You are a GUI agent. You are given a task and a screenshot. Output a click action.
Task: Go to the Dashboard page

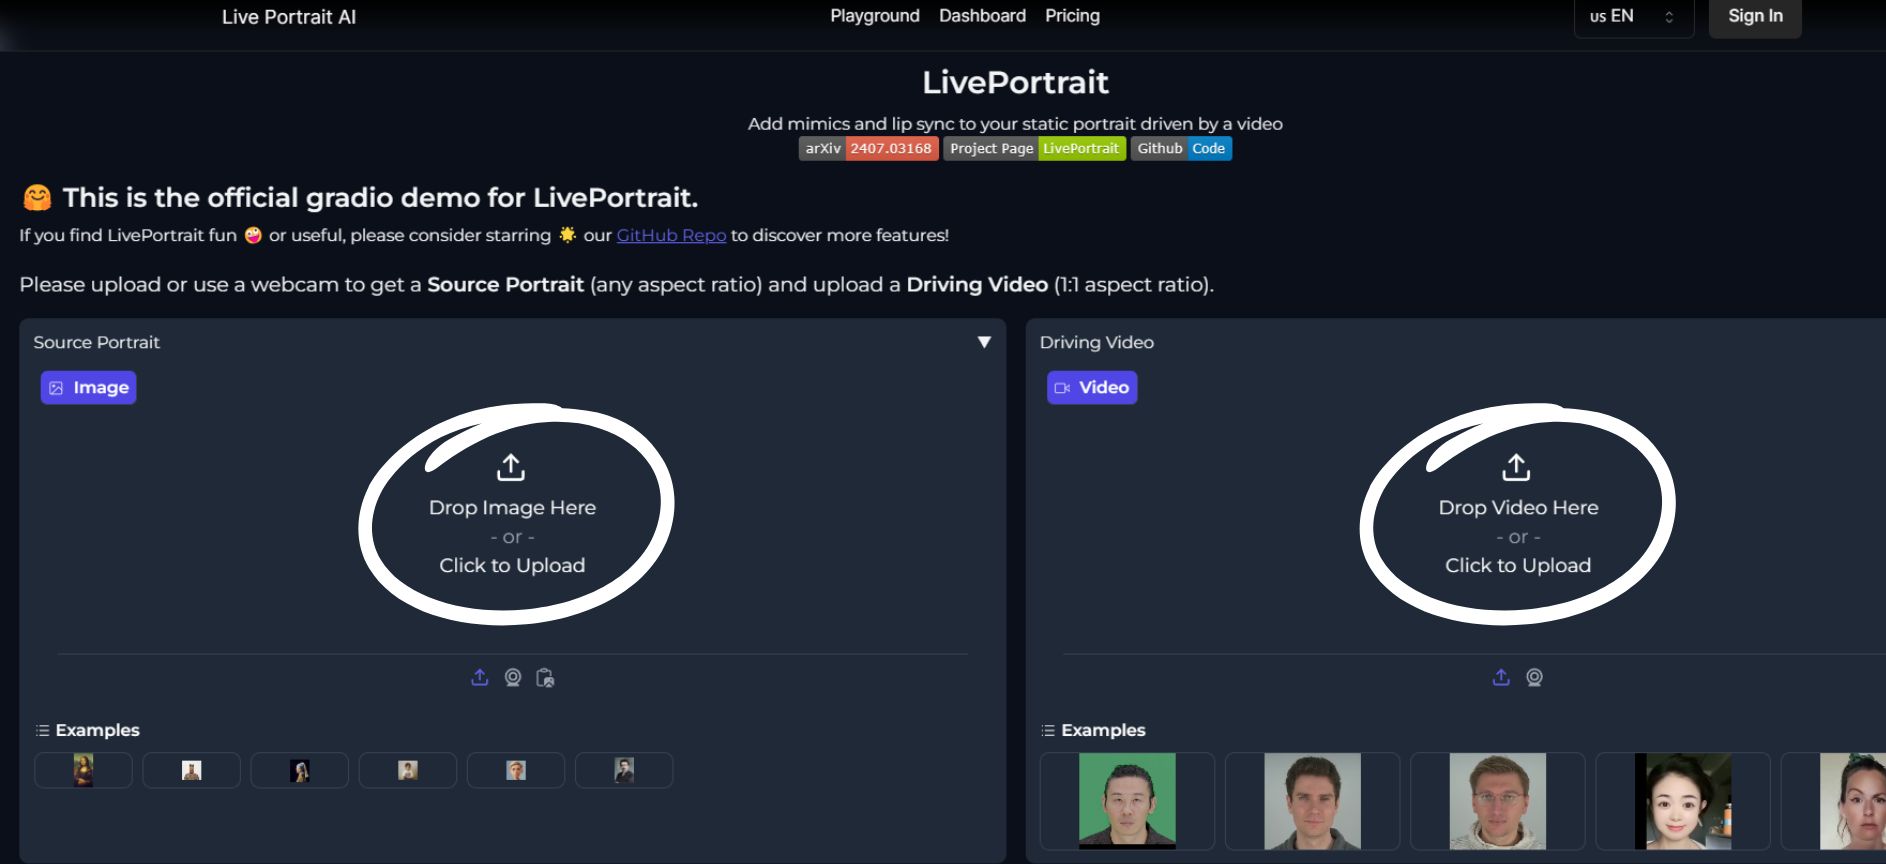pyautogui.click(x=982, y=16)
